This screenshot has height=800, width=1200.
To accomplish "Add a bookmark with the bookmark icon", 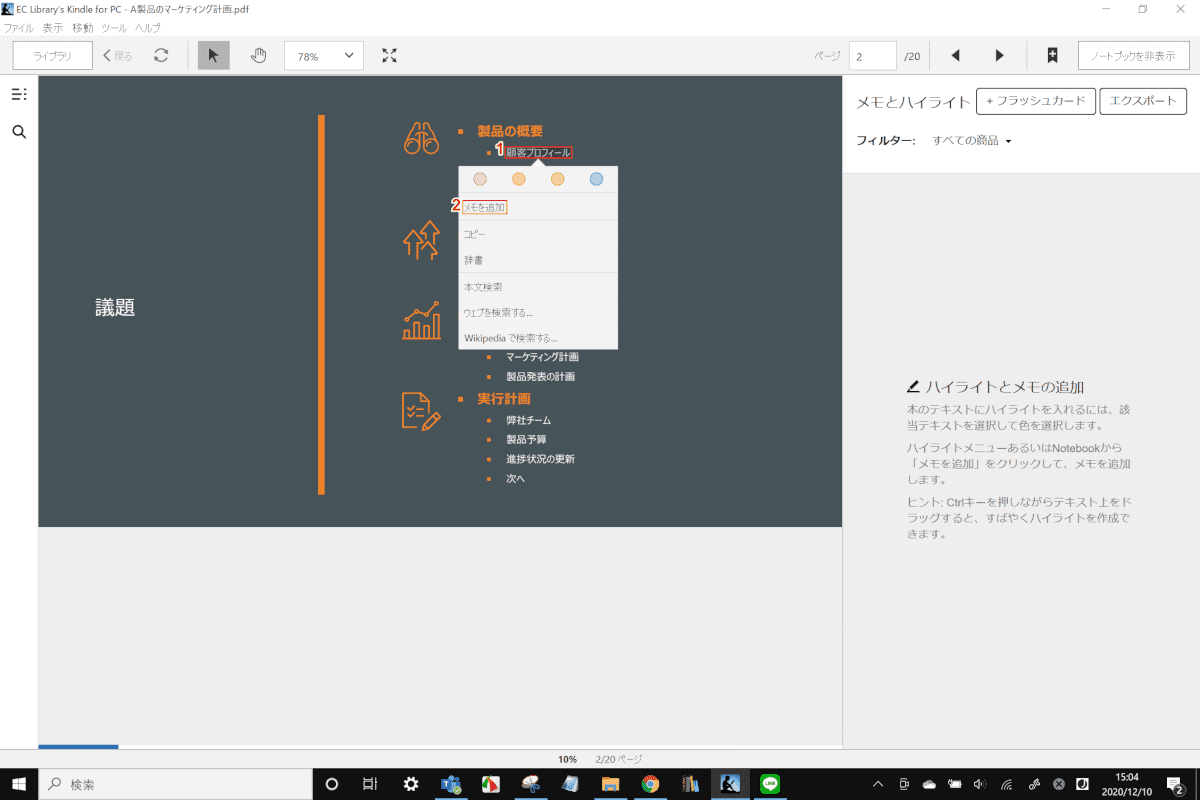I will [1052, 56].
